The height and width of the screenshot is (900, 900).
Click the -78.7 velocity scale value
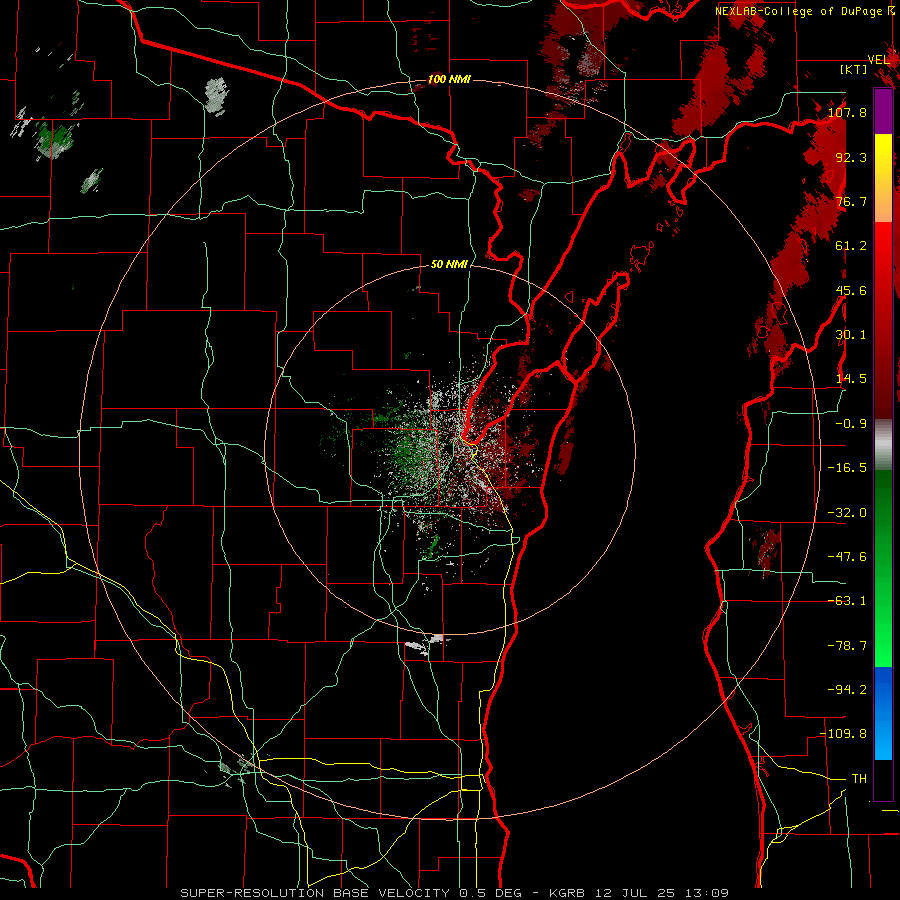(847, 646)
